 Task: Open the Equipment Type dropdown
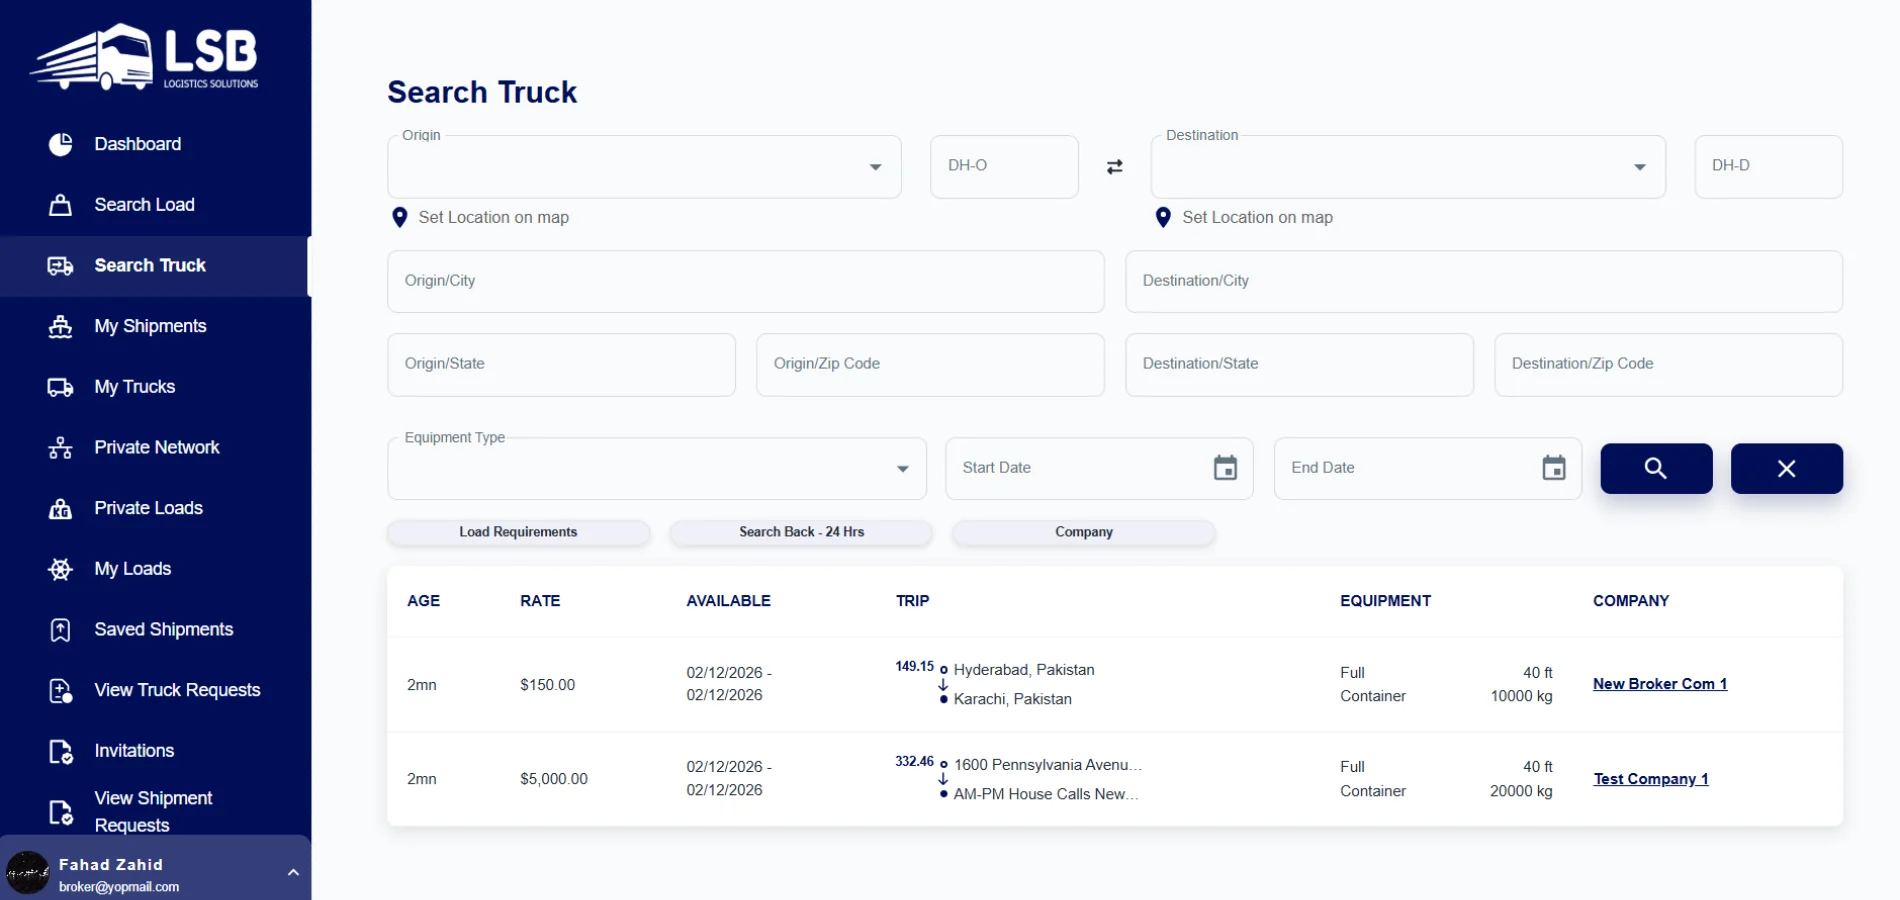(902, 469)
